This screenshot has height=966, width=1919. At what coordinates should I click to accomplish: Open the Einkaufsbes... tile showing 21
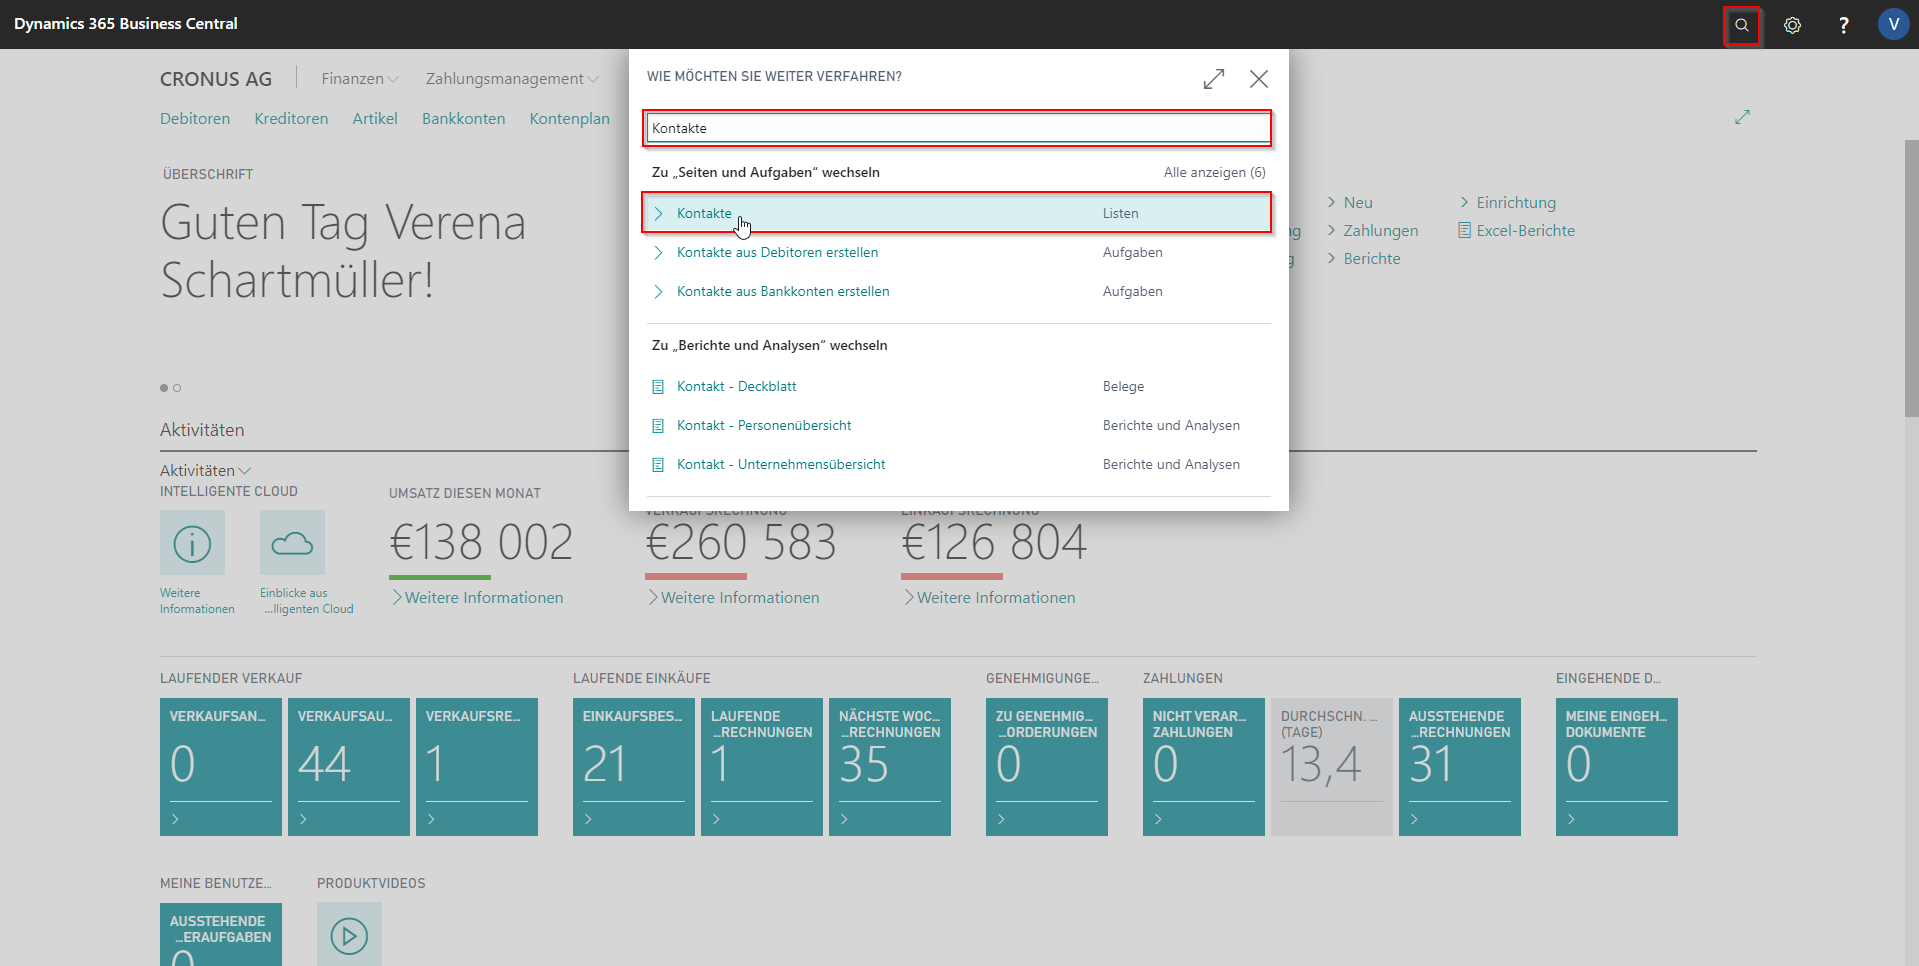click(634, 767)
